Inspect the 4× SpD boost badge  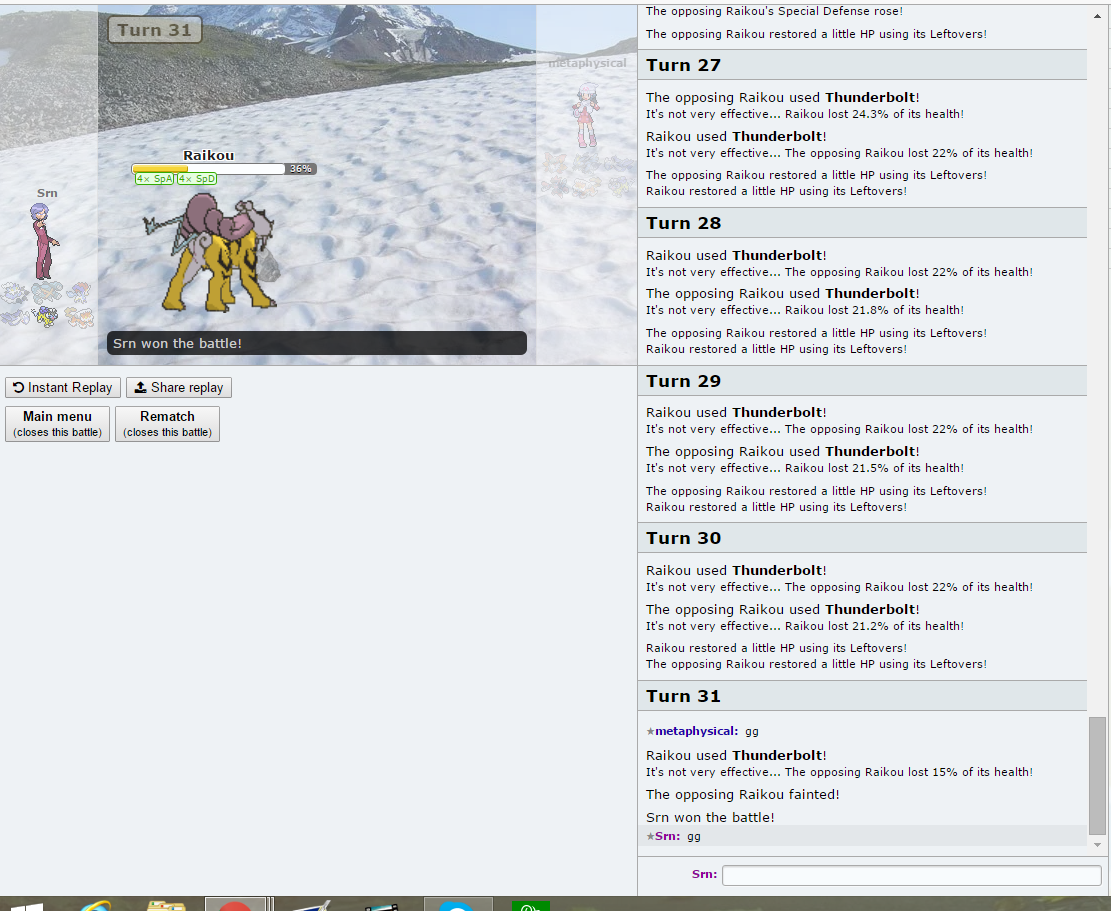pos(197,179)
